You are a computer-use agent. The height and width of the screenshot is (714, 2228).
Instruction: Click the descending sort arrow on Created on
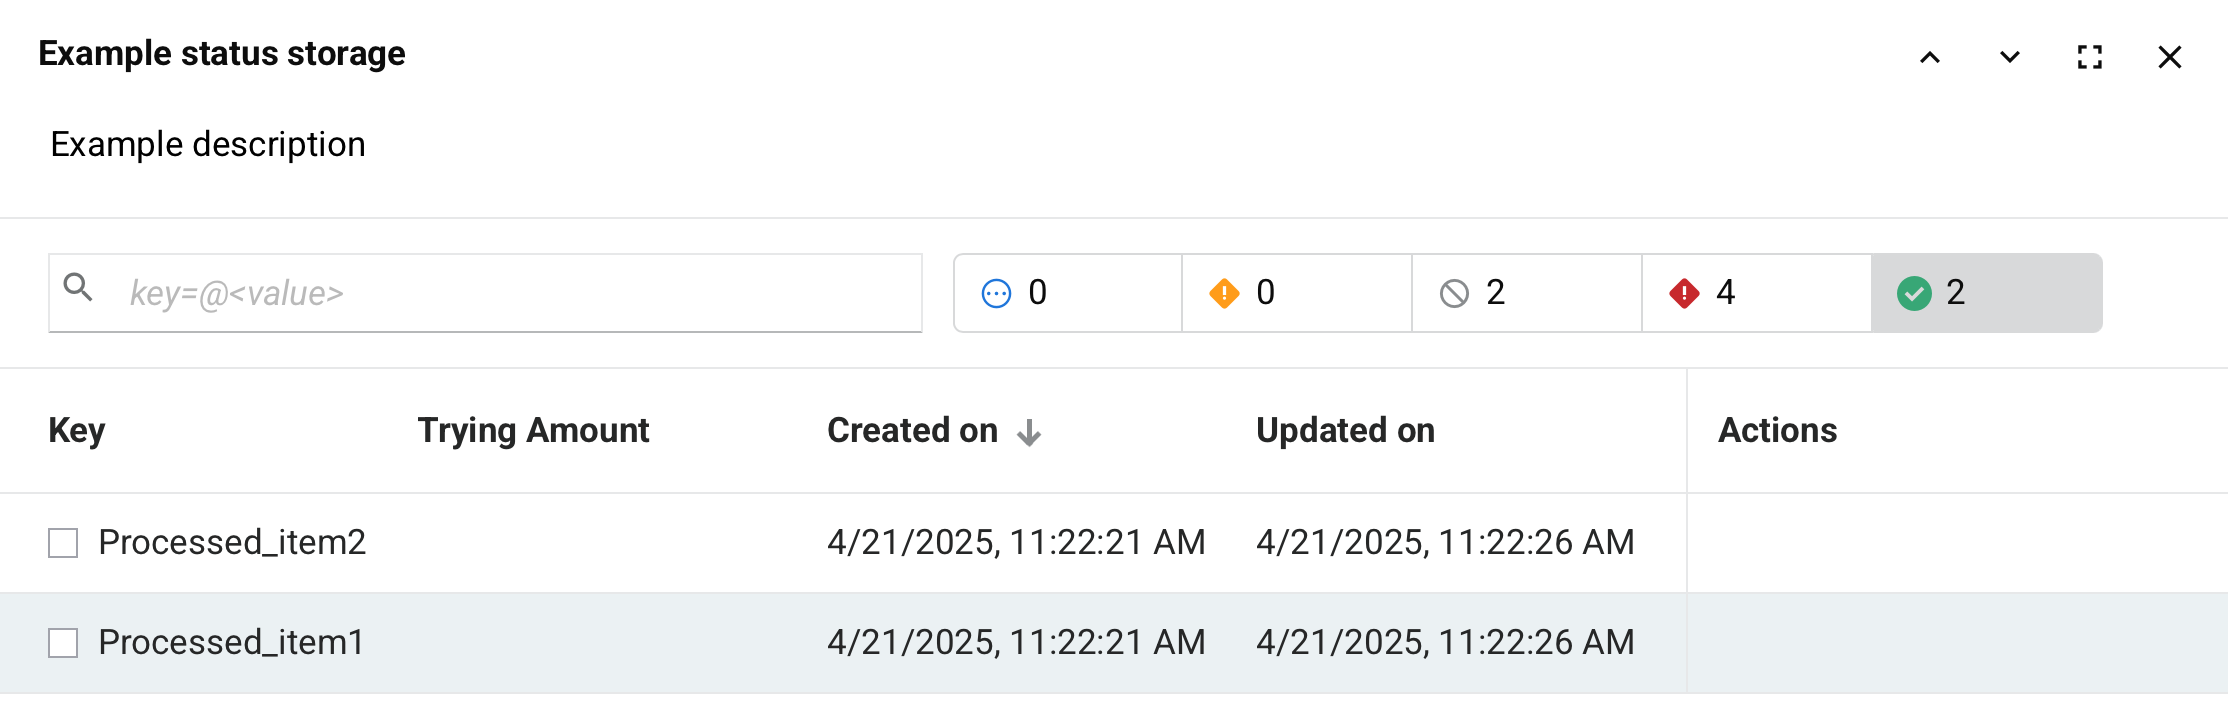pyautogui.click(x=1029, y=432)
